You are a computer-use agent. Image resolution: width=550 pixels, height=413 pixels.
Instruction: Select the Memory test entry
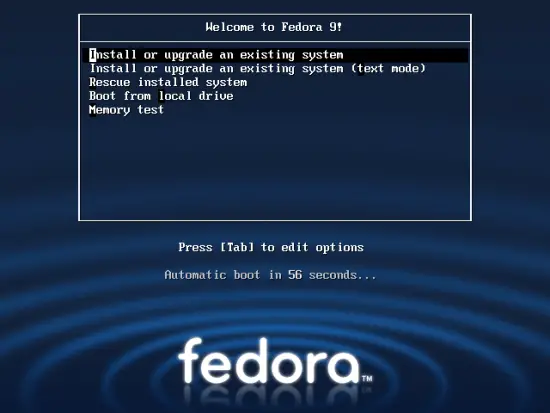tap(126, 110)
